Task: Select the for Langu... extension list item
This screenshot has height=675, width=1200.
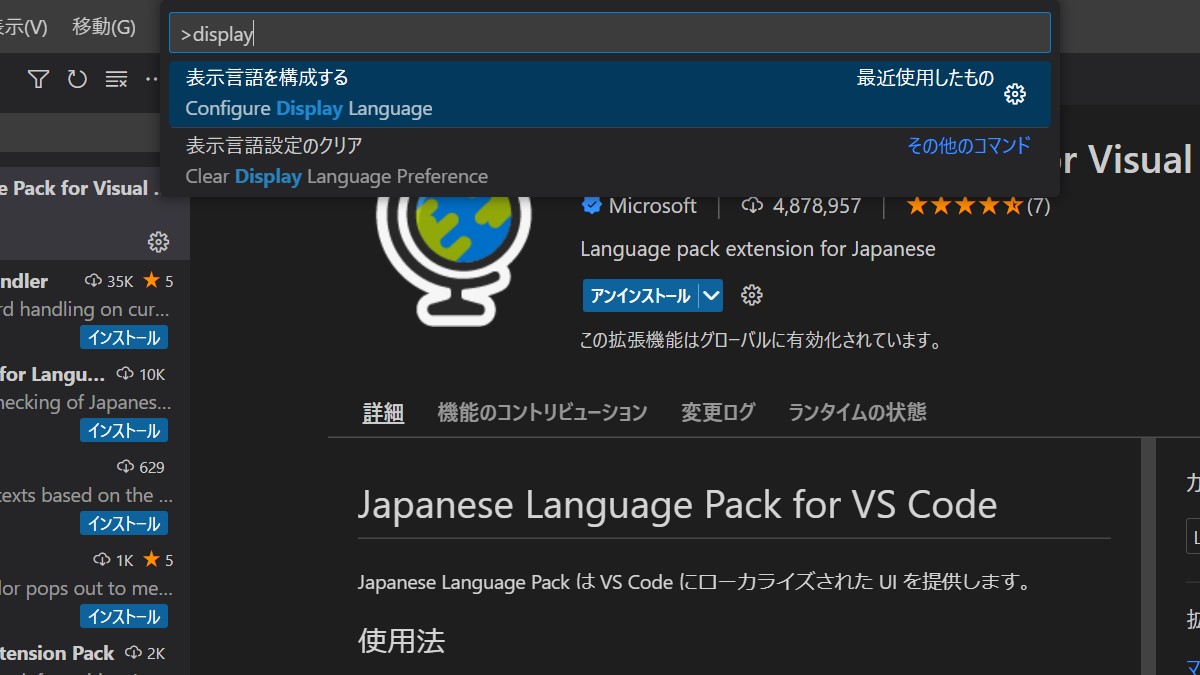Action: point(95,400)
